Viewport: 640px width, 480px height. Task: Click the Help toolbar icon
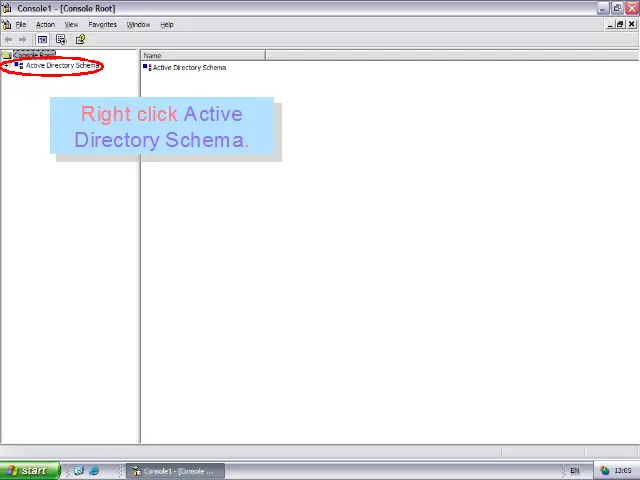(x=80, y=39)
